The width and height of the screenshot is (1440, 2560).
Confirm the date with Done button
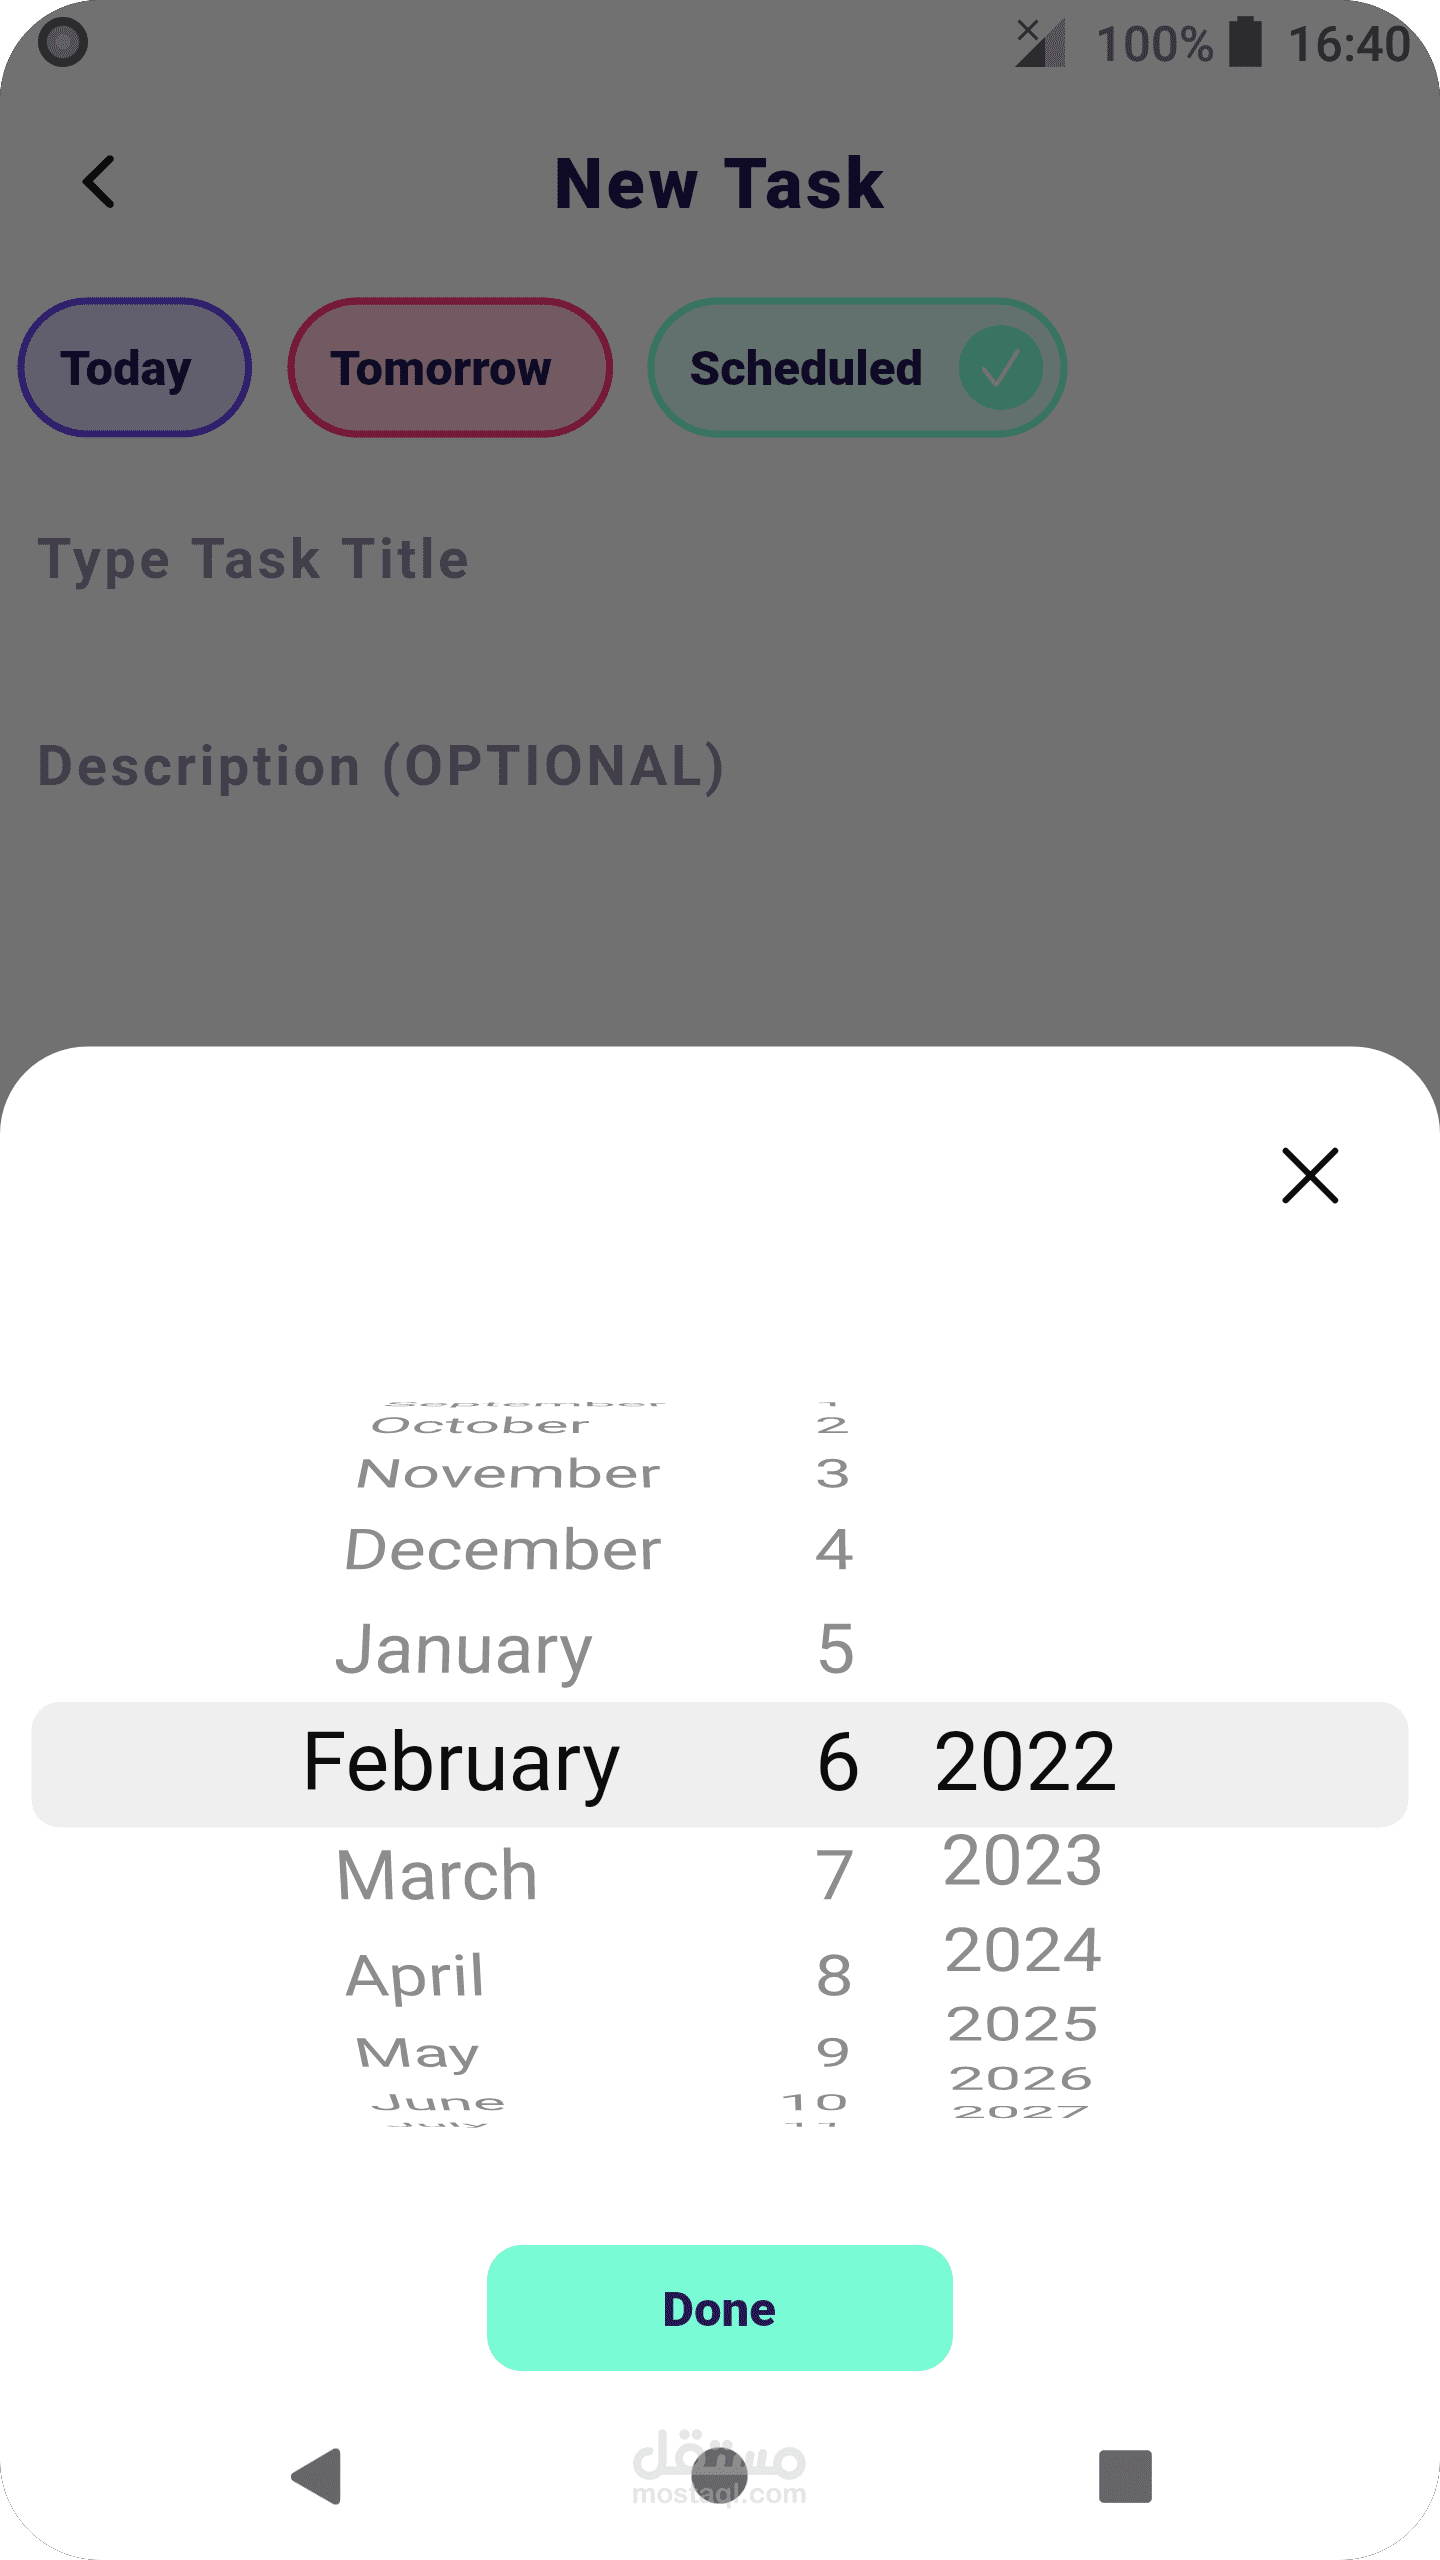pyautogui.click(x=720, y=2308)
